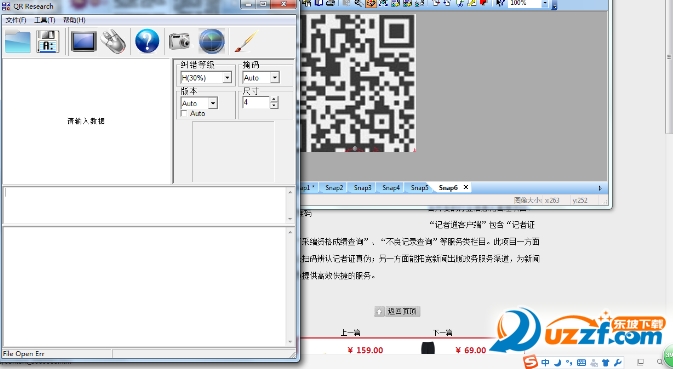
Task: Open the 文件(F) menu
Action: [x=16, y=20]
